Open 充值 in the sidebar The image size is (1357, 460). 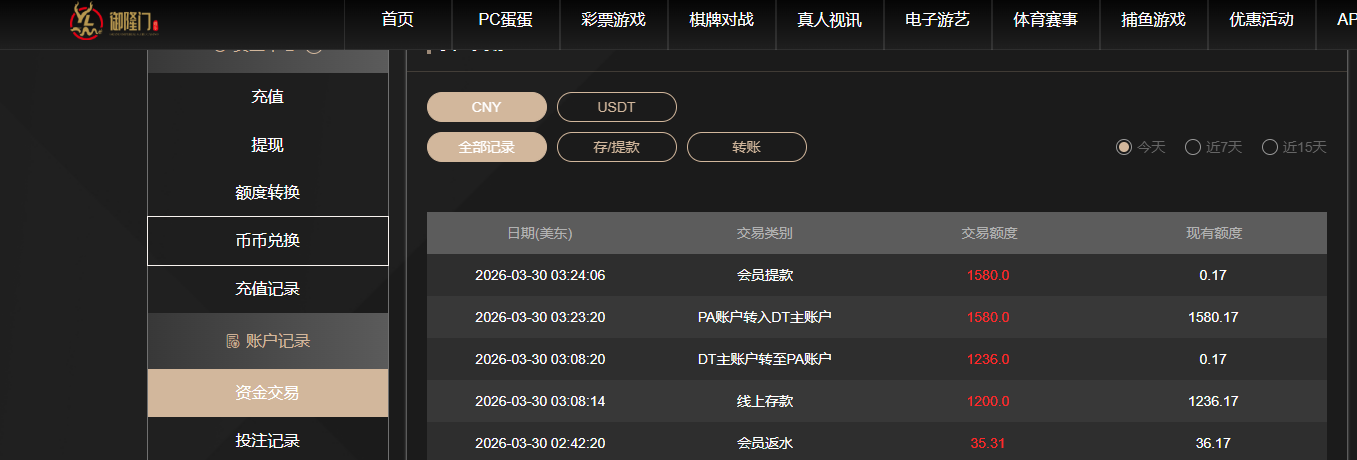[x=268, y=97]
